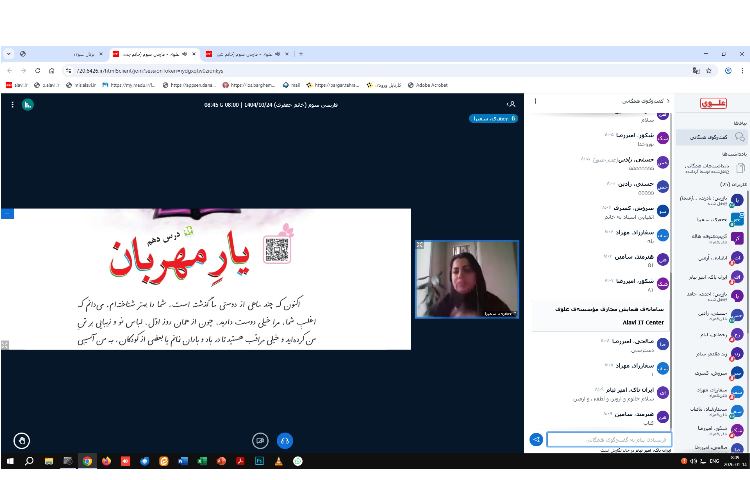Click the Alavi logo at top of sidebar
This screenshot has width=750, height=480.
coord(713,103)
